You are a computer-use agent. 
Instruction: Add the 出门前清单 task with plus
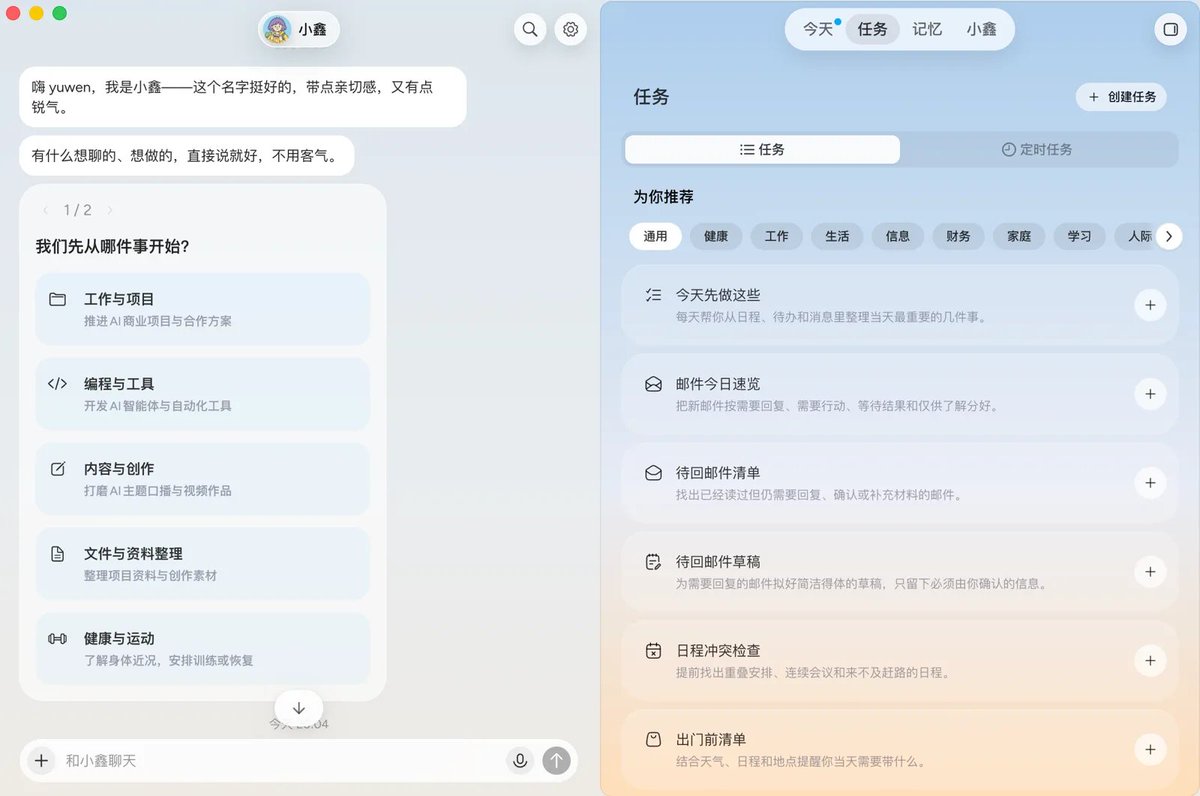pyautogui.click(x=1150, y=750)
